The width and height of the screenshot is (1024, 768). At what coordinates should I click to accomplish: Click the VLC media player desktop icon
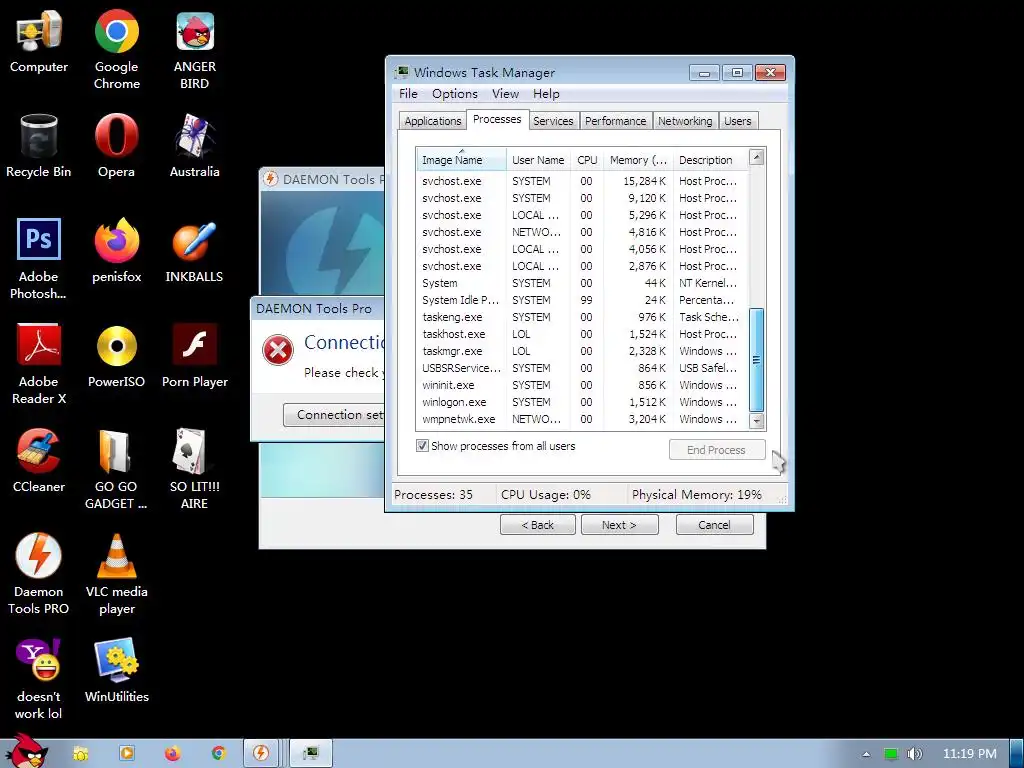click(x=116, y=574)
